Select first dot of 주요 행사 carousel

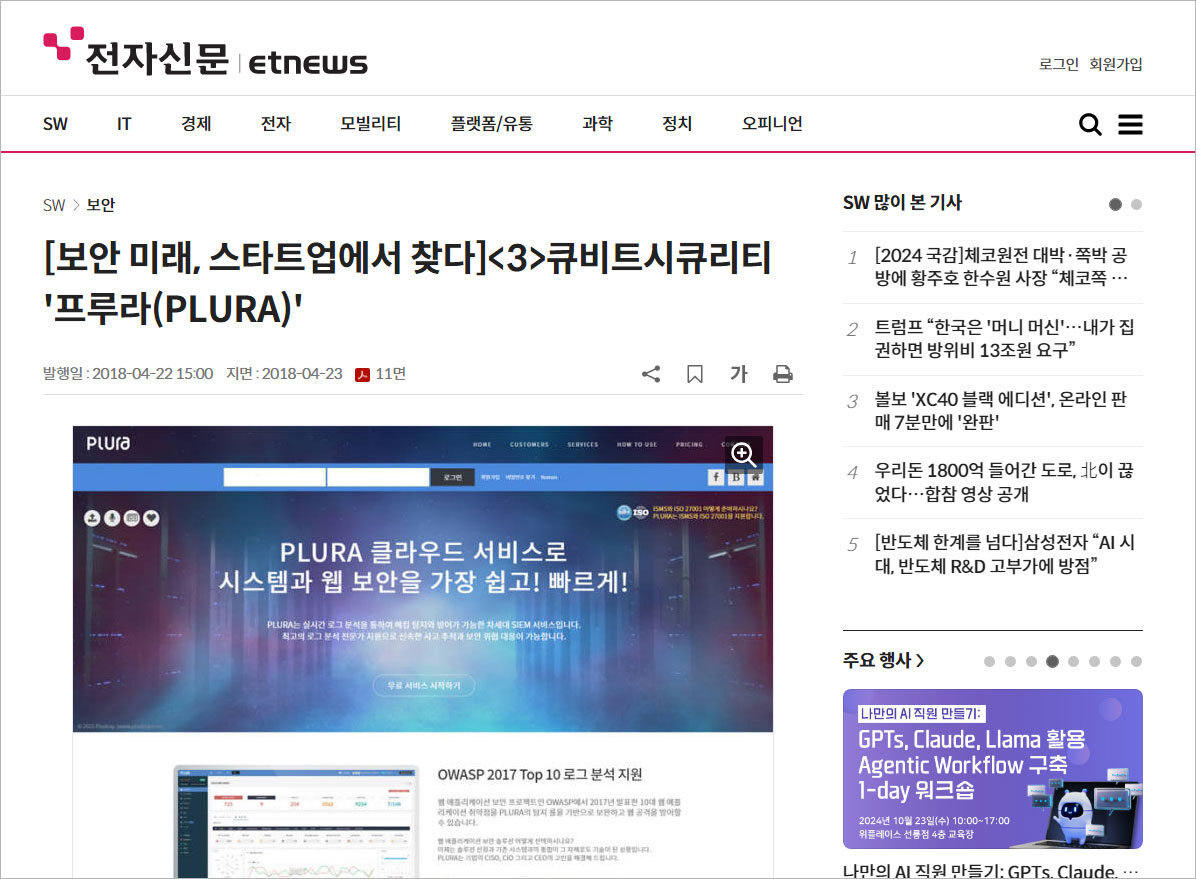click(989, 662)
